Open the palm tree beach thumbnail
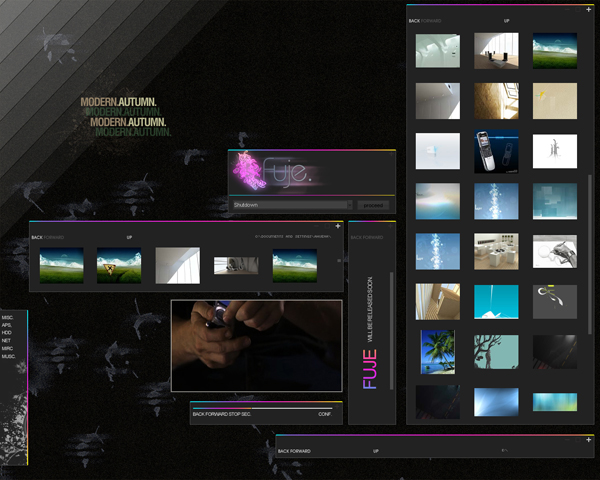This screenshot has height=480, width=600. coord(438,352)
